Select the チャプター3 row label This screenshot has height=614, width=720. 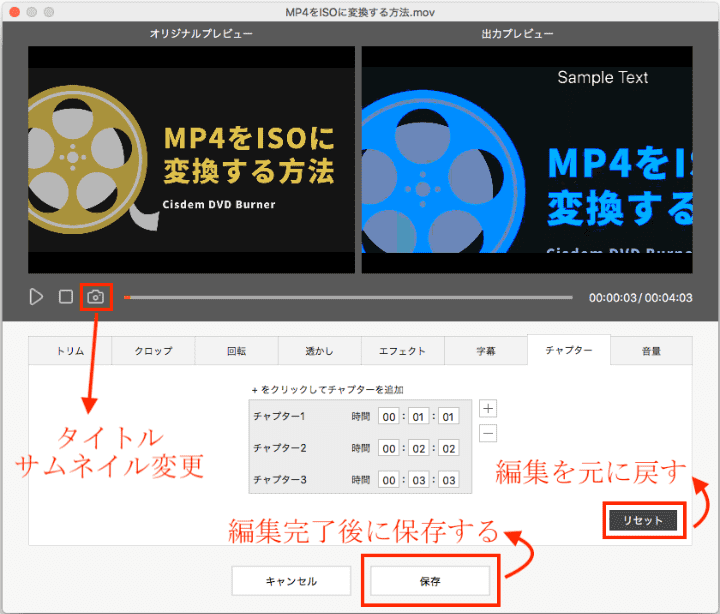(x=280, y=479)
